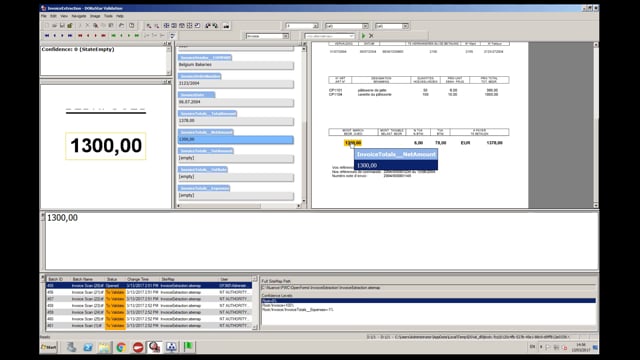
Task: Click the green flag taskbar icon
Action: (x=188, y=347)
